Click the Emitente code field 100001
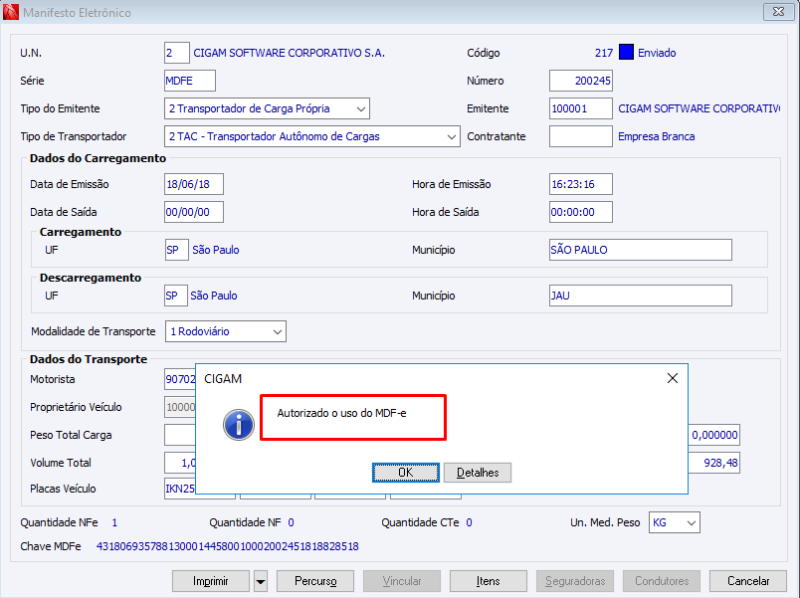Viewport: 800px width, 598px height. [581, 109]
